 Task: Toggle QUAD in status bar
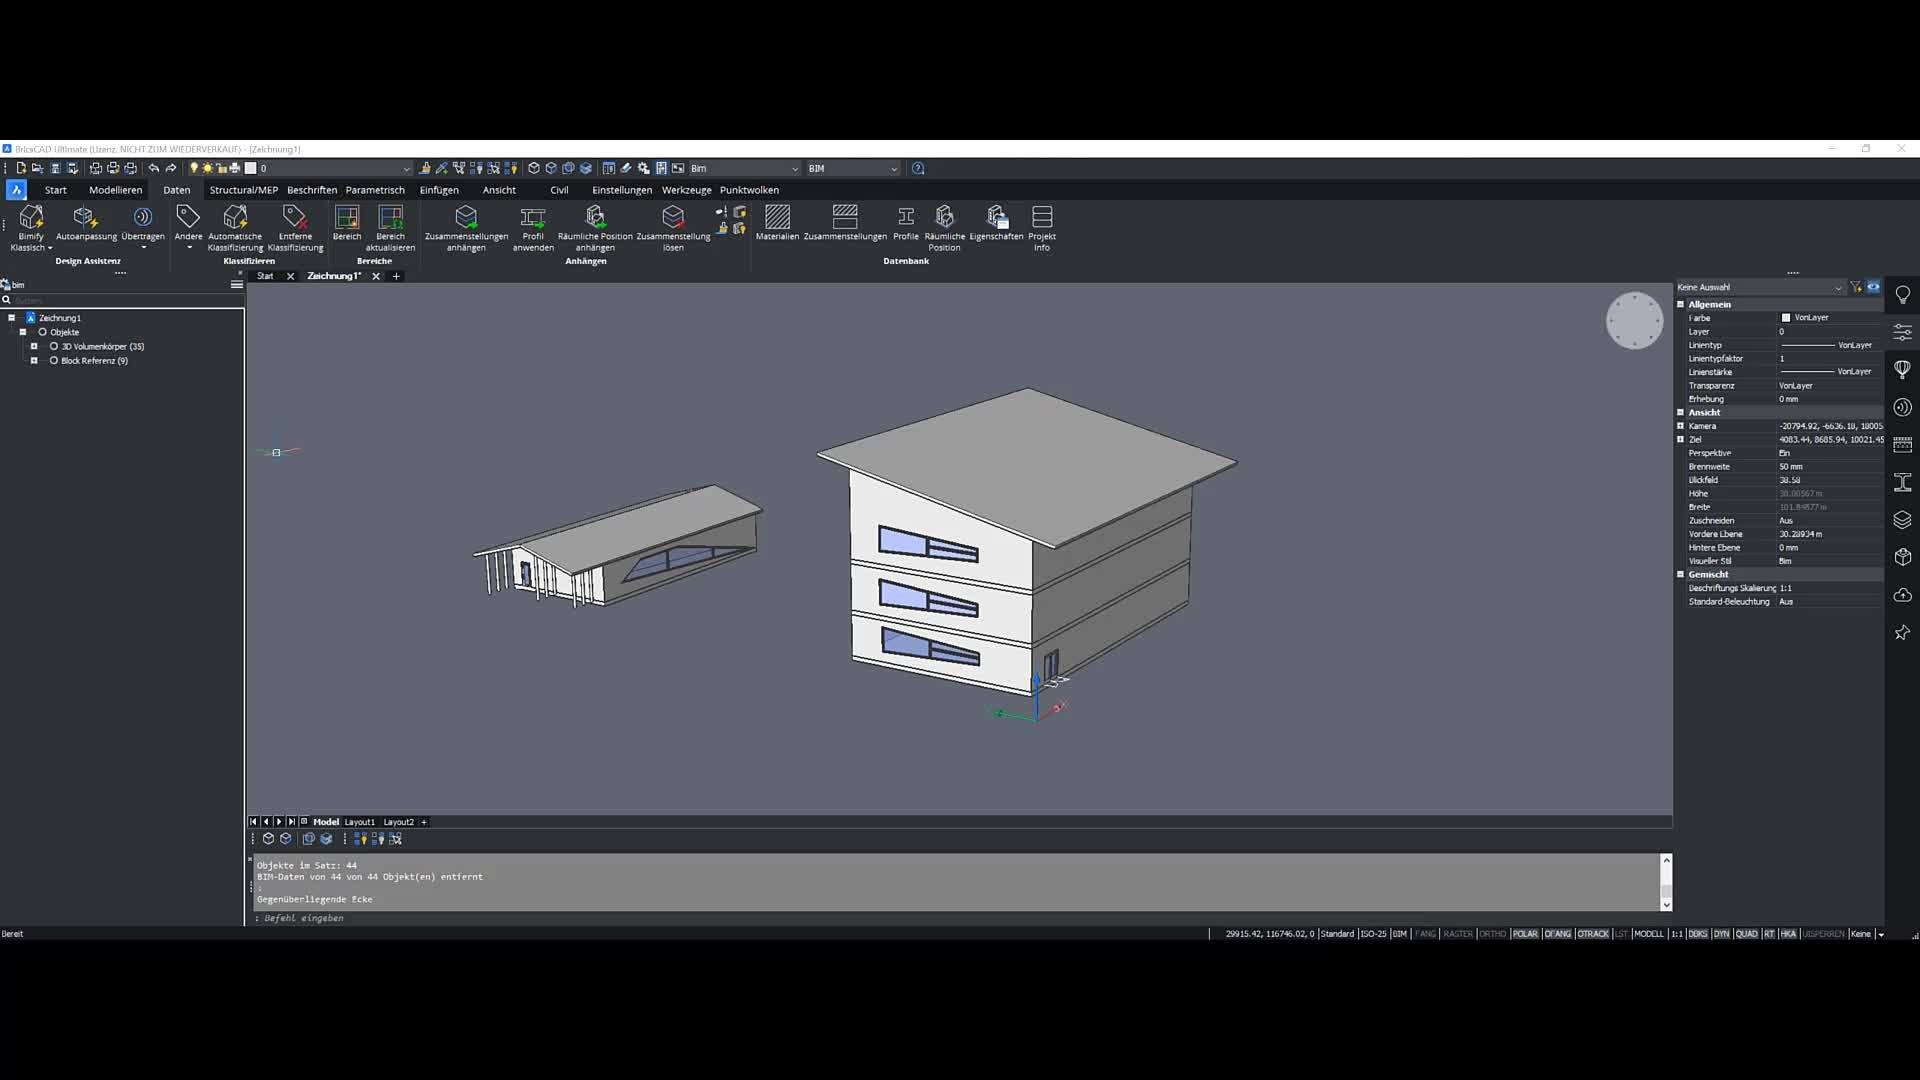click(x=1746, y=934)
